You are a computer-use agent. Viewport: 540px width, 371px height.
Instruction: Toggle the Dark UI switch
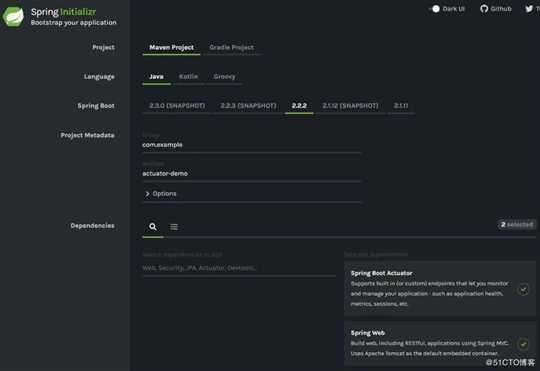[x=436, y=9]
